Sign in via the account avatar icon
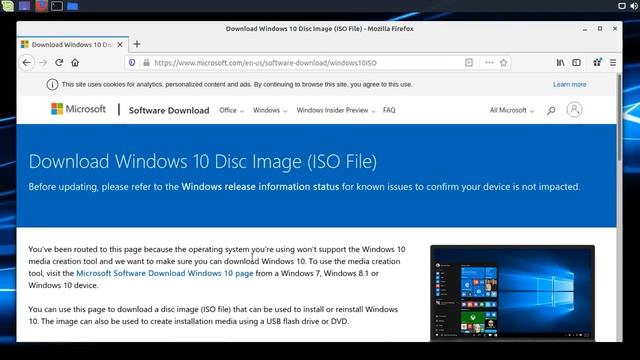Screen dimensions: 640x360 click(x=574, y=109)
